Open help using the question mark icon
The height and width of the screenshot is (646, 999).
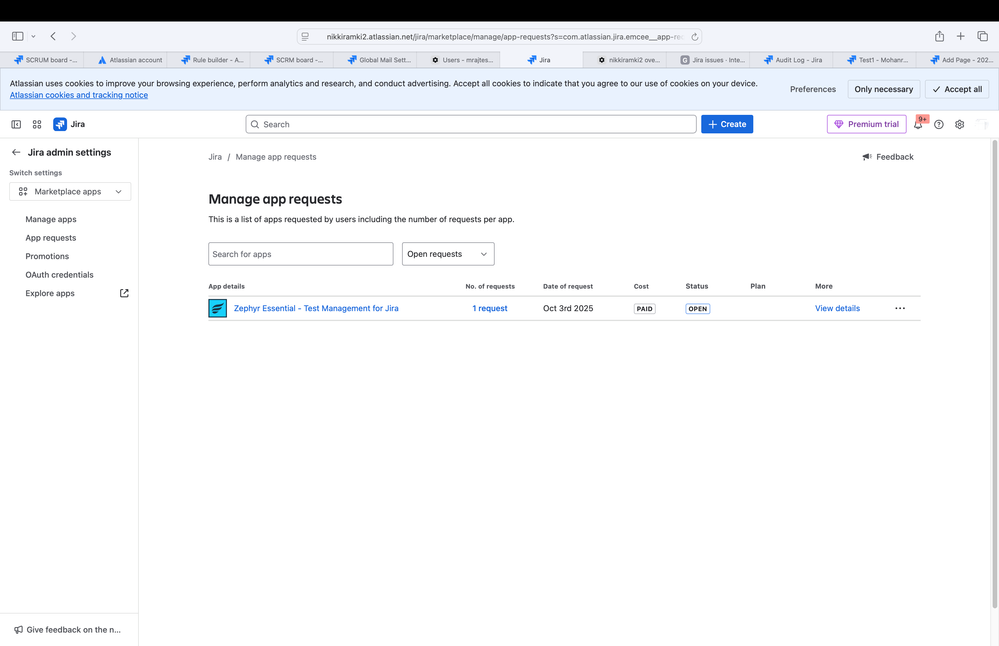tap(938, 124)
